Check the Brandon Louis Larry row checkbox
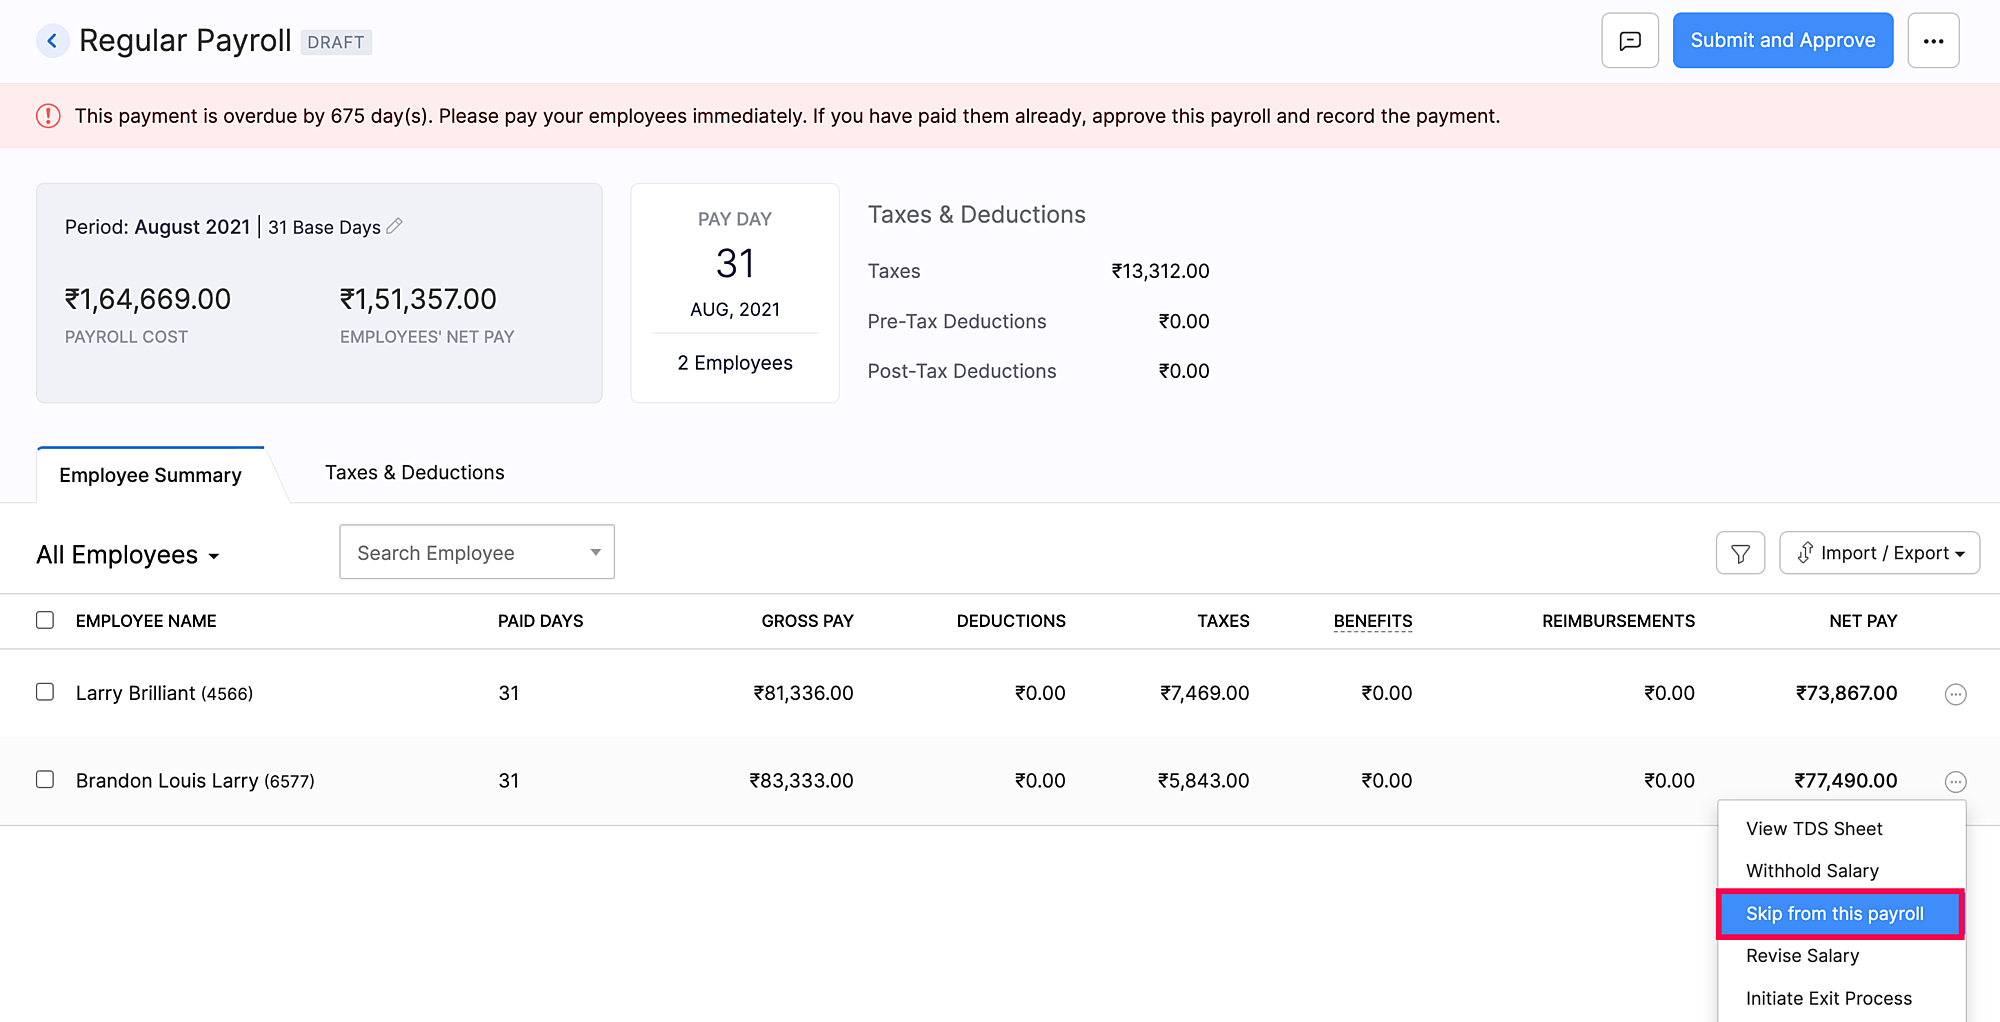This screenshot has height=1022, width=2000. click(45, 779)
